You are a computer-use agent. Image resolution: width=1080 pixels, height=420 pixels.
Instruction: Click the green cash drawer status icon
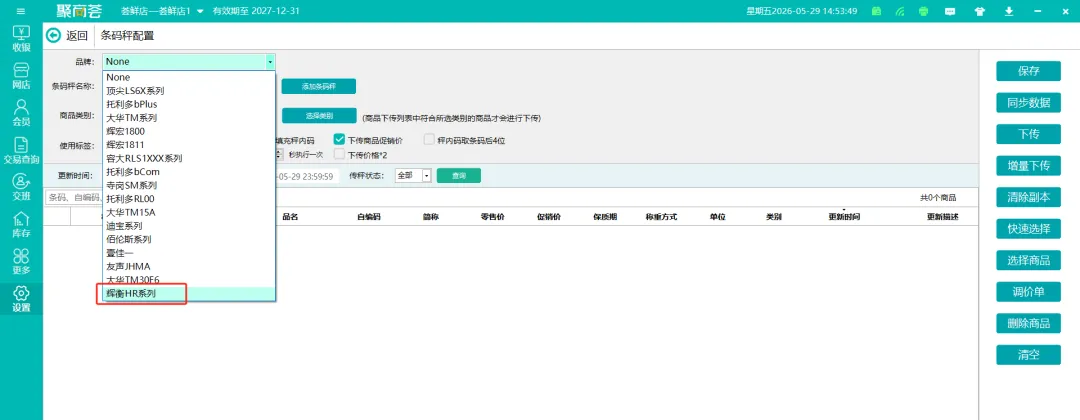(x=876, y=11)
